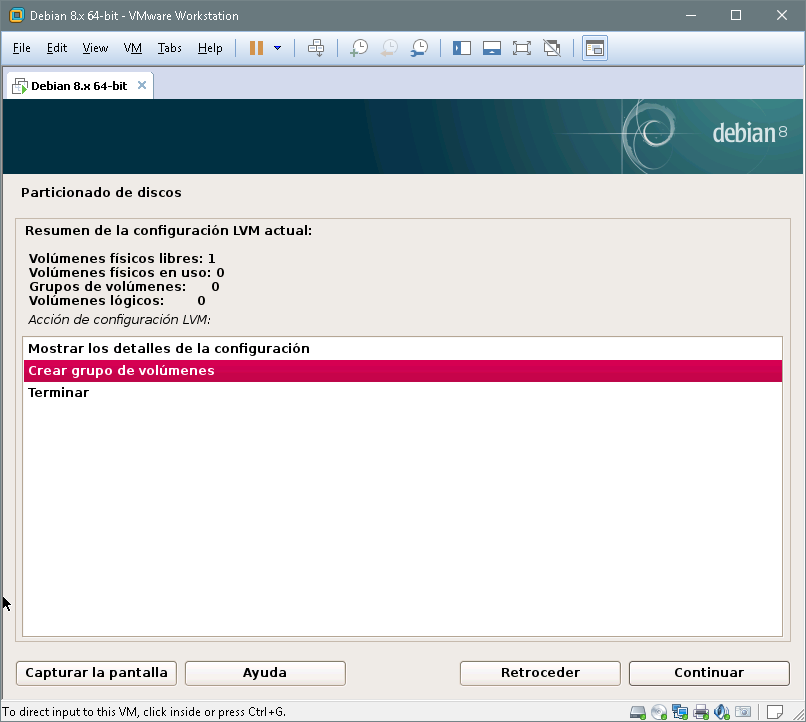The height and width of the screenshot is (722, 806).
Task: Open the snapshot manager icon
Action: pos(420,48)
